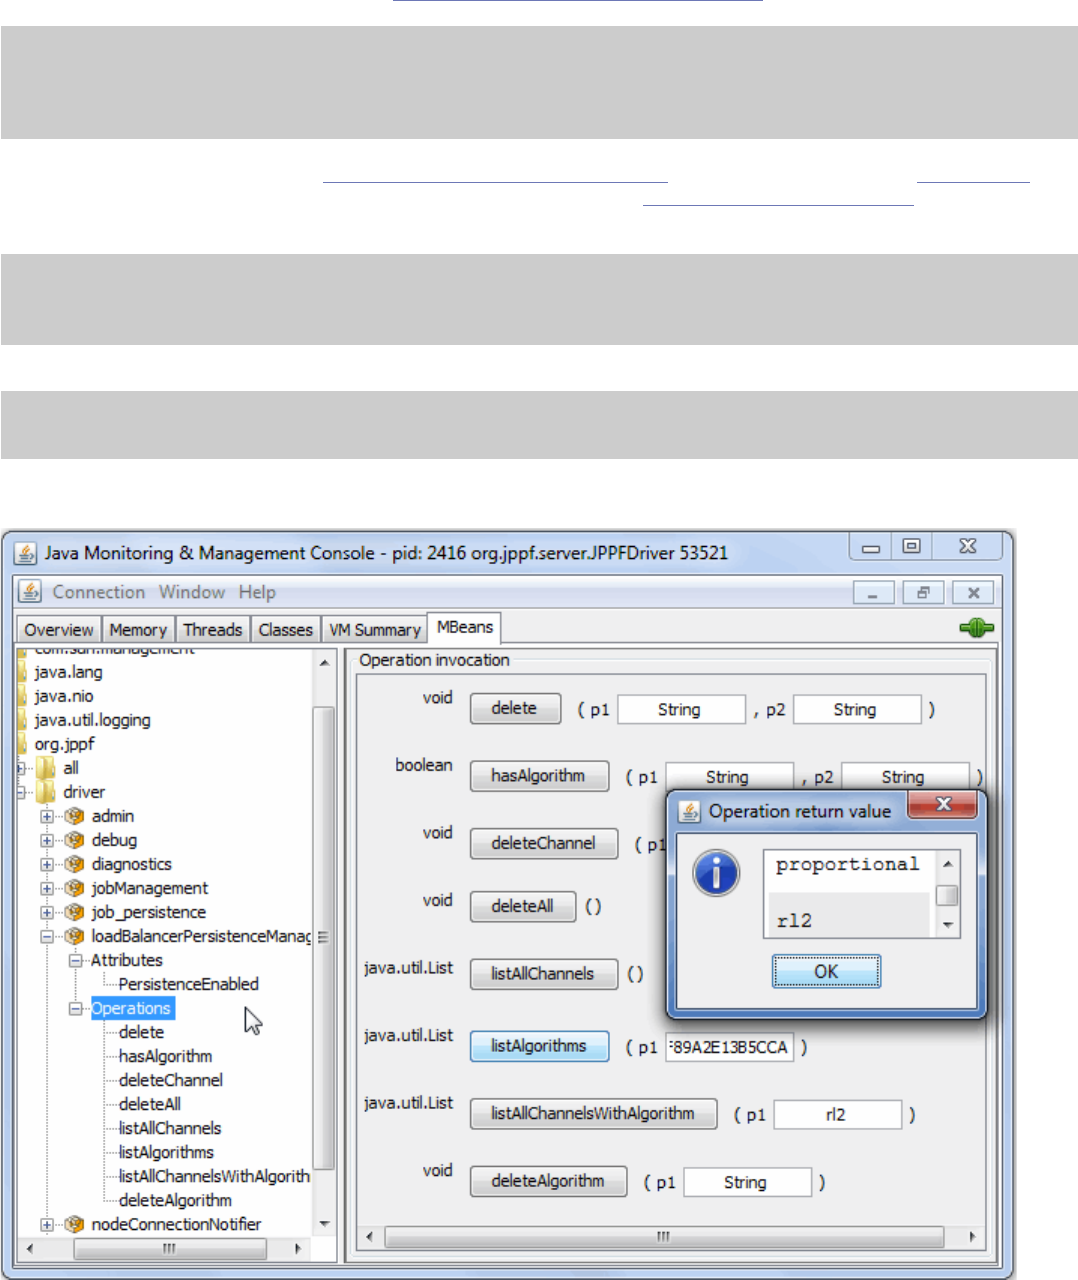Switch to the Threads tab
Viewport: 1078px width, 1280px height.
(212, 630)
